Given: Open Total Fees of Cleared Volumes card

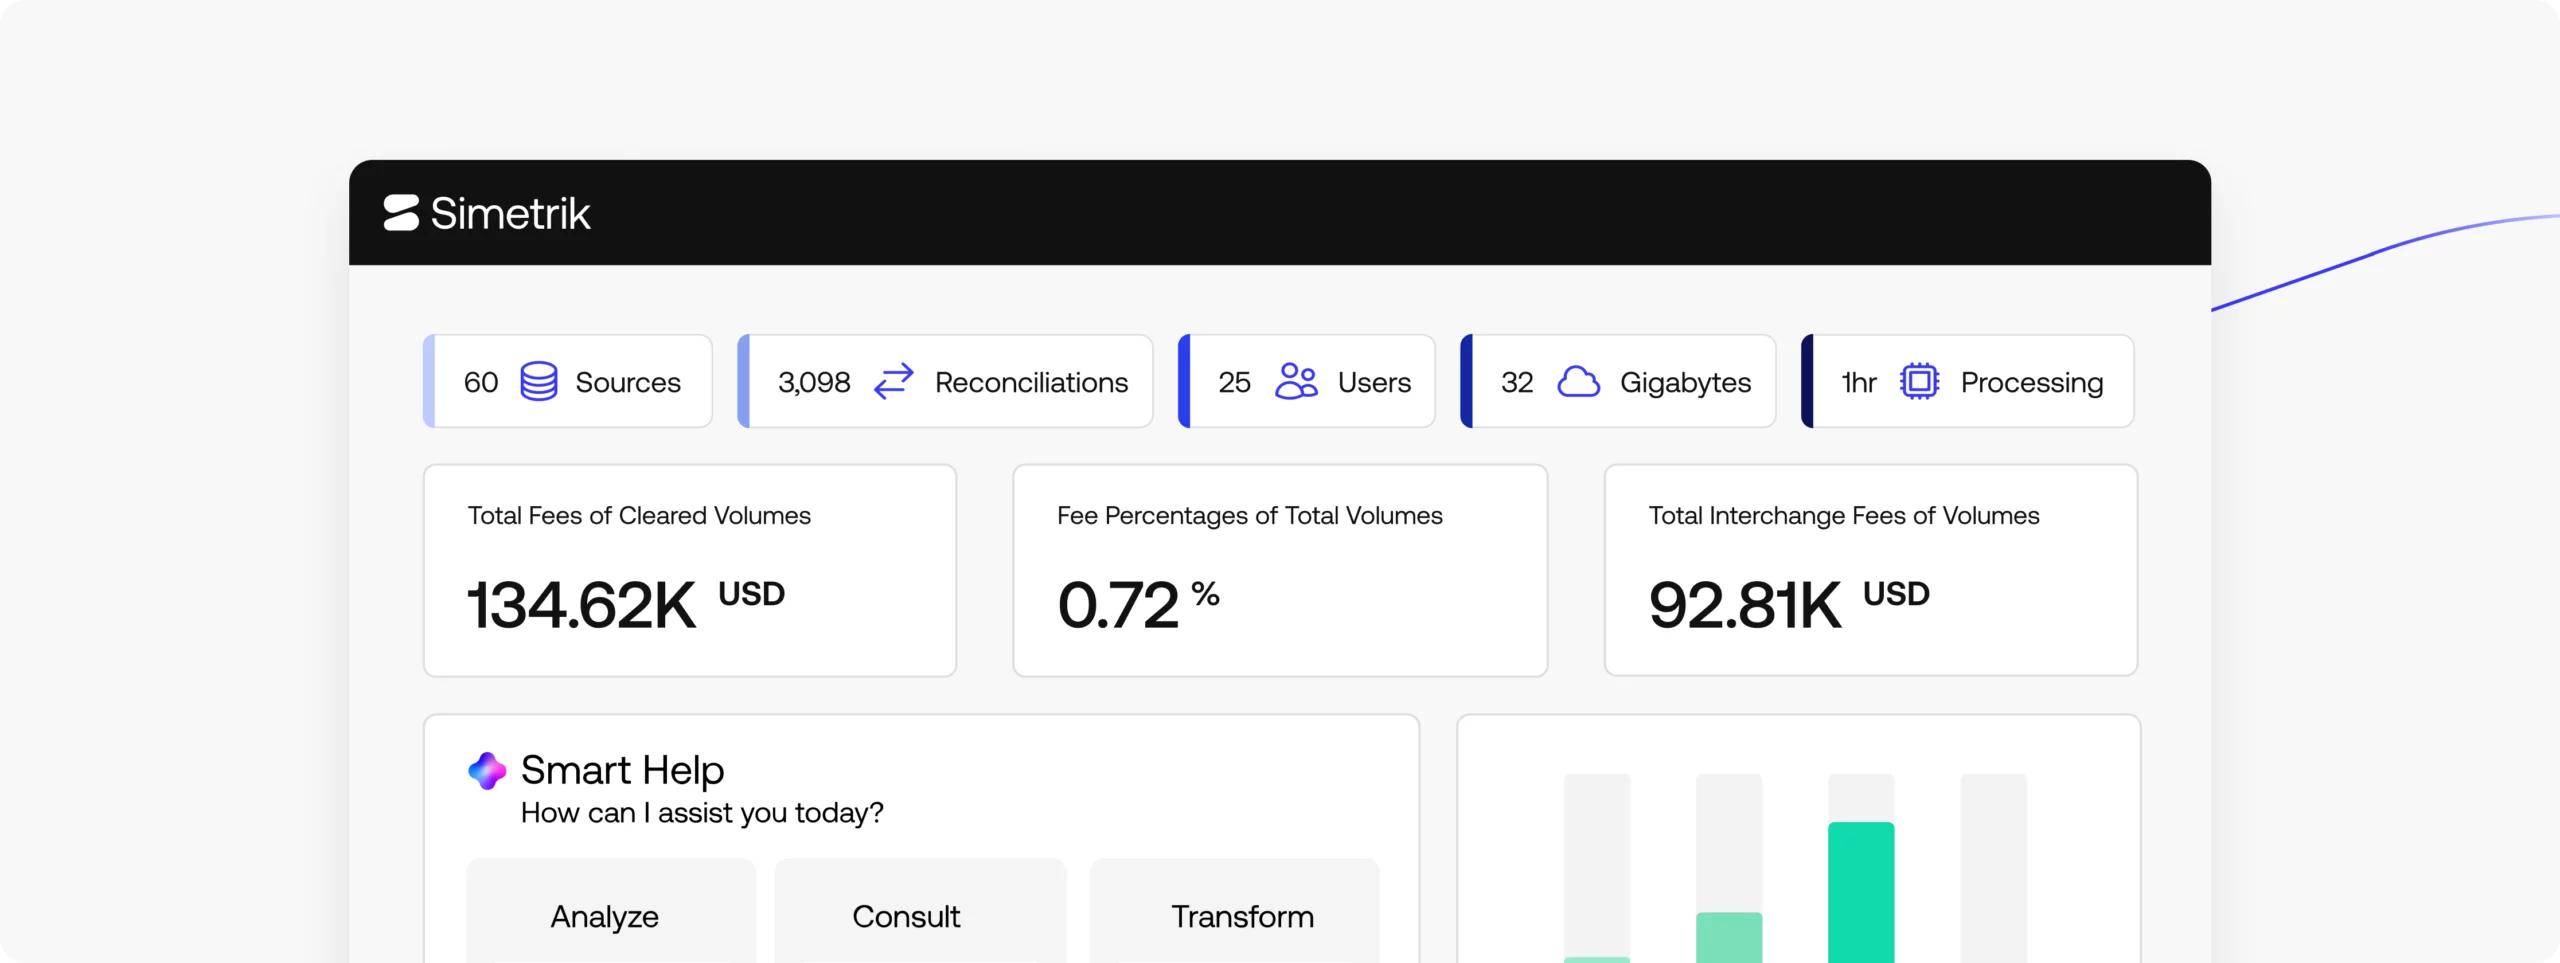Looking at the screenshot, I should [689, 569].
